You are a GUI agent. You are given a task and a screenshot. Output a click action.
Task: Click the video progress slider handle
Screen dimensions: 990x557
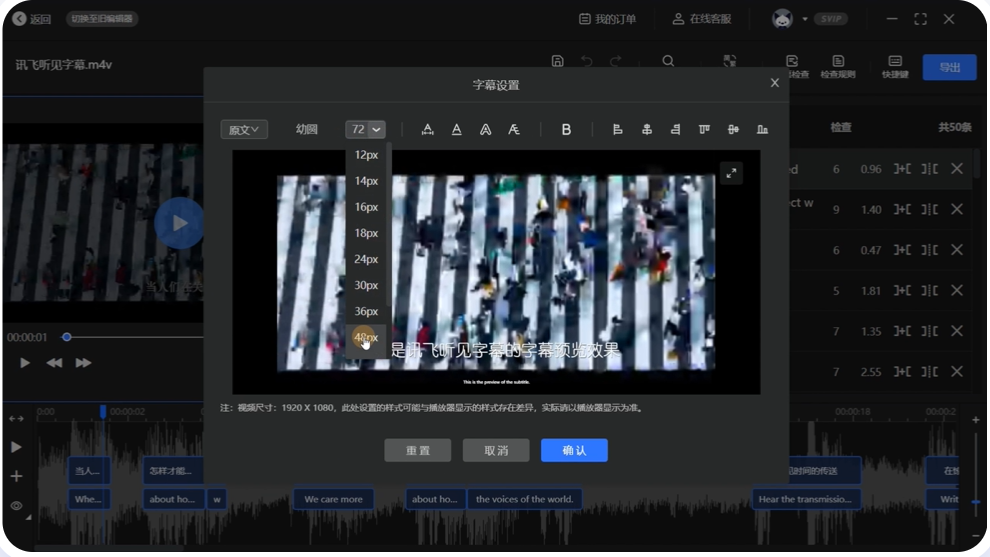pos(67,337)
